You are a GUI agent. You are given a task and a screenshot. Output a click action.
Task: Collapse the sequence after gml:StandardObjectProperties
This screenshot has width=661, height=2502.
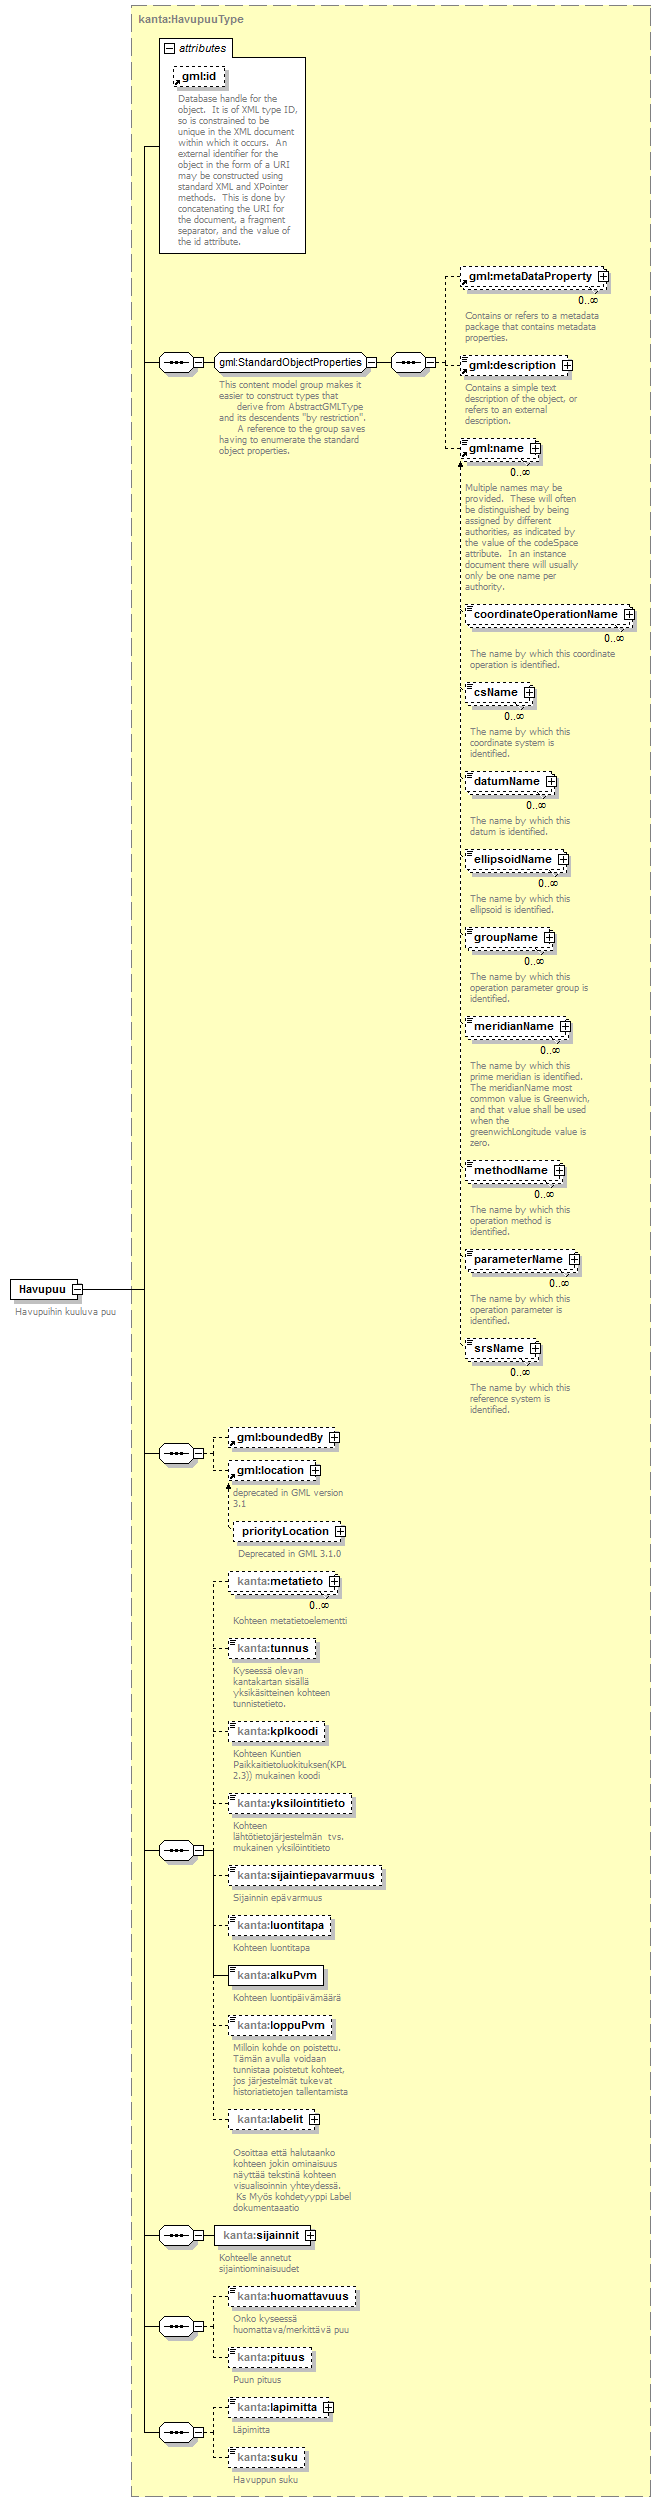430,362
